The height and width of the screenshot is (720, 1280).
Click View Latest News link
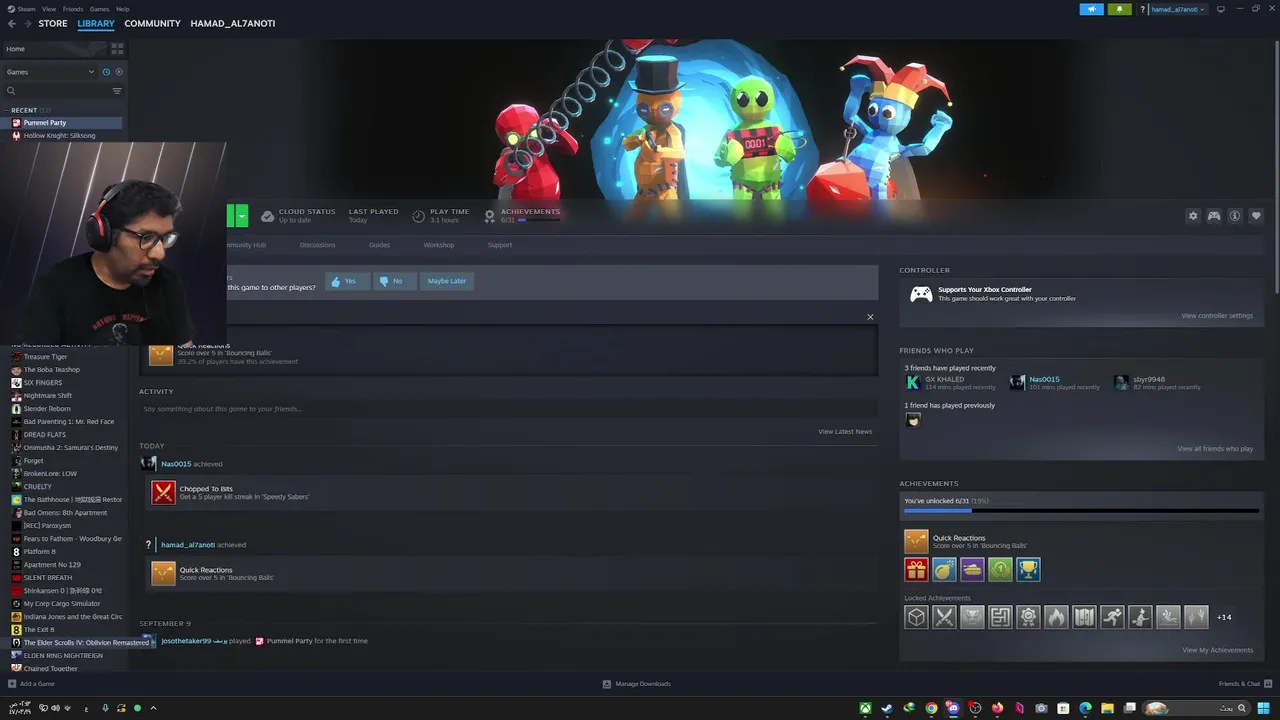(845, 432)
